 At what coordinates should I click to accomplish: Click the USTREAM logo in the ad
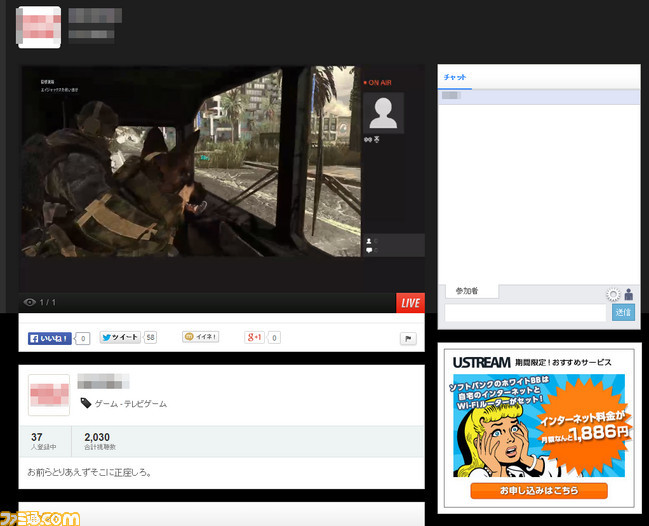pos(481,363)
